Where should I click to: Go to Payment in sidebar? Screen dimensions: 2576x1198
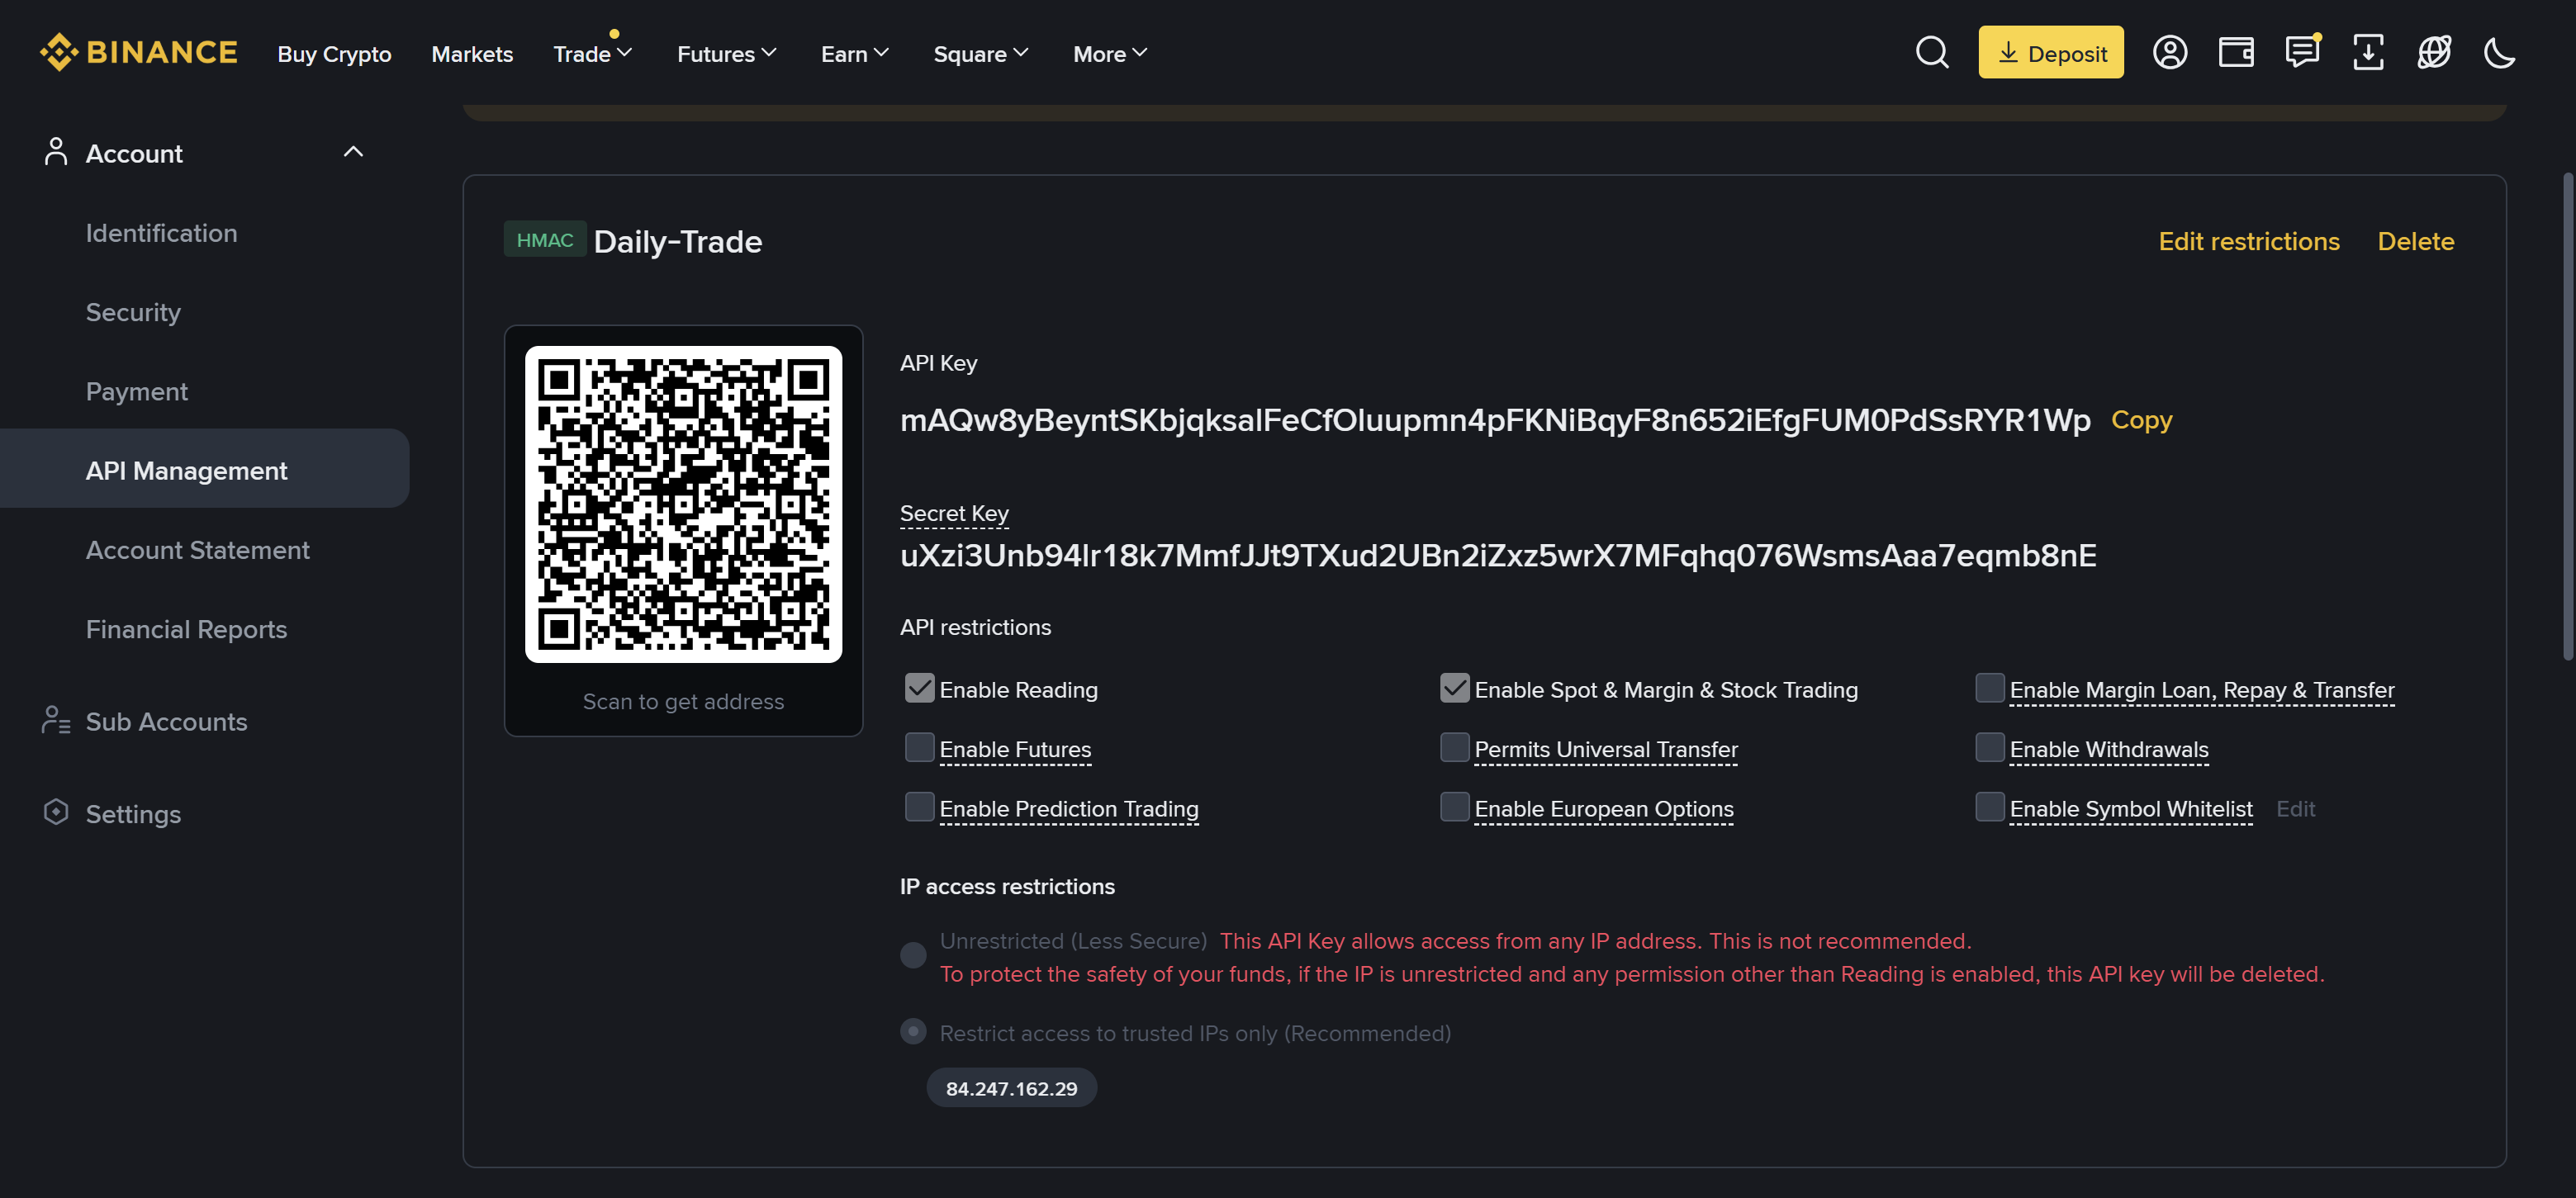137,391
